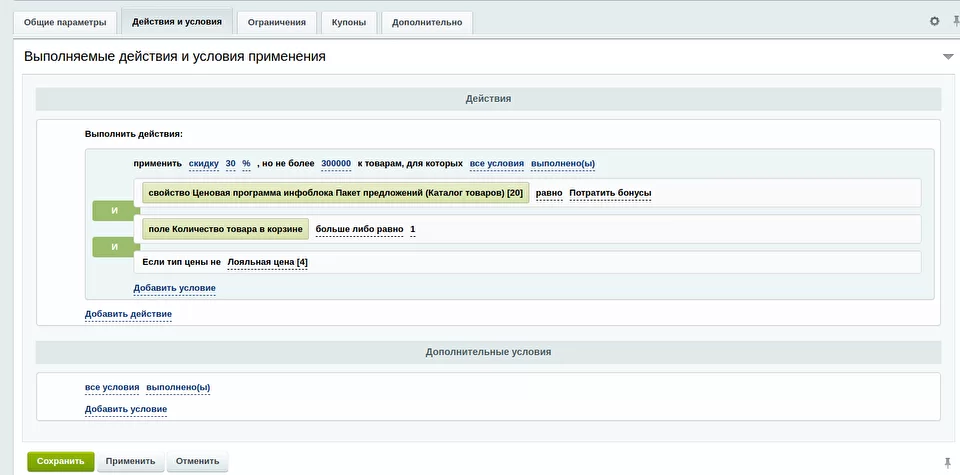Click the Применить button

(130, 462)
